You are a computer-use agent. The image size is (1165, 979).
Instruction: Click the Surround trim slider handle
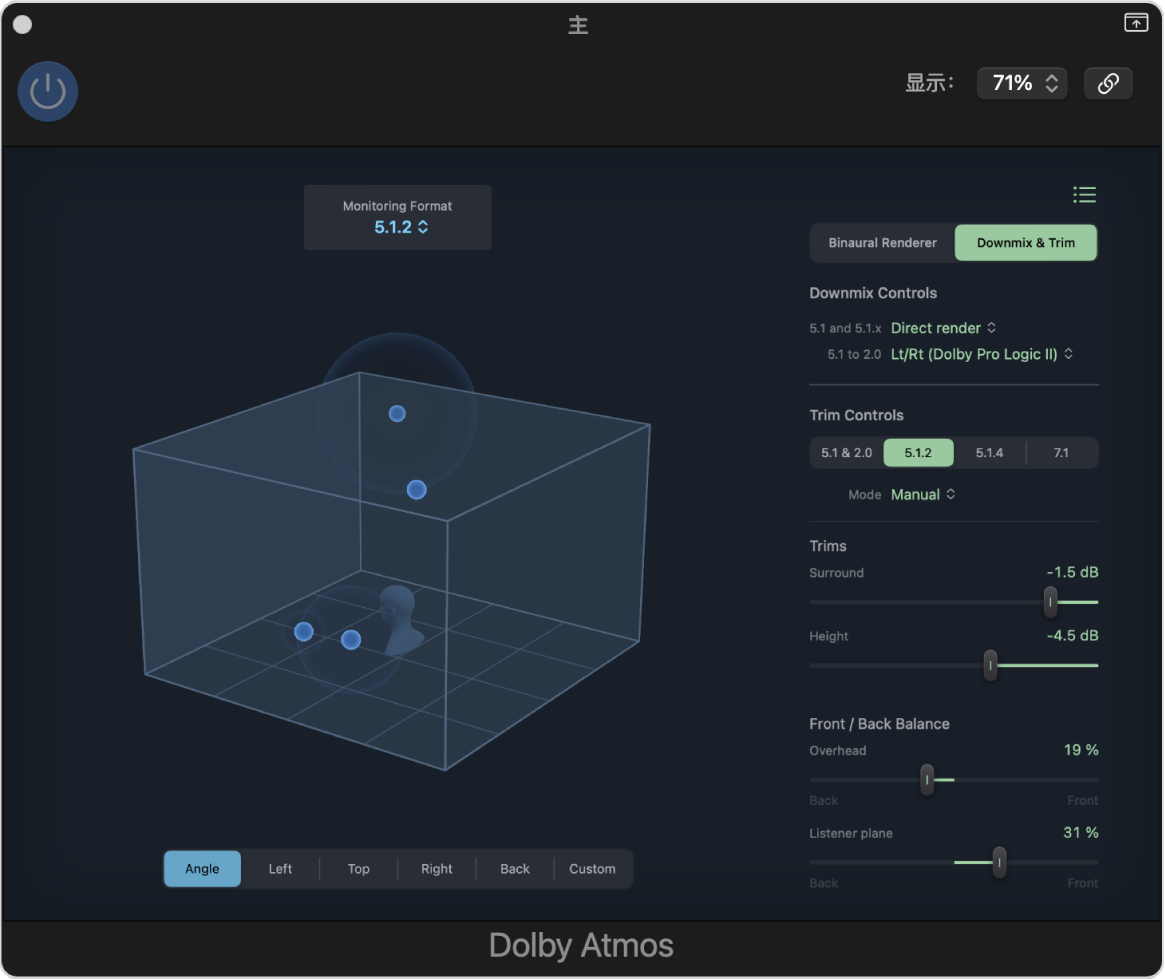(1050, 602)
